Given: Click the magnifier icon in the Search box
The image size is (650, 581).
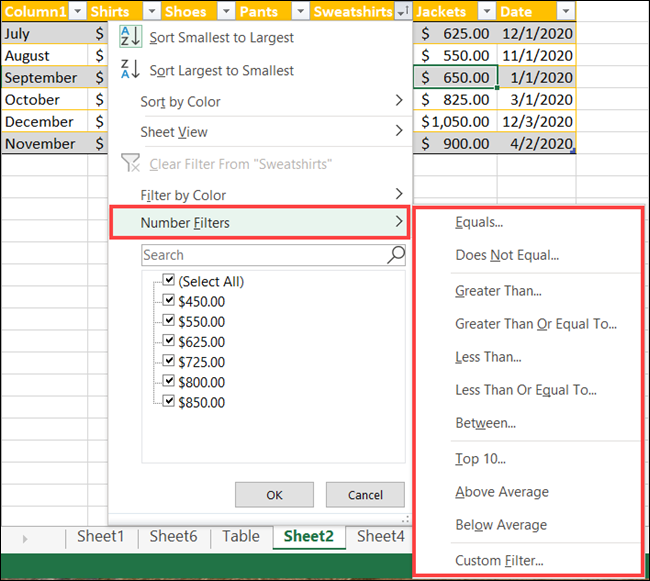Looking at the screenshot, I should click(x=395, y=255).
